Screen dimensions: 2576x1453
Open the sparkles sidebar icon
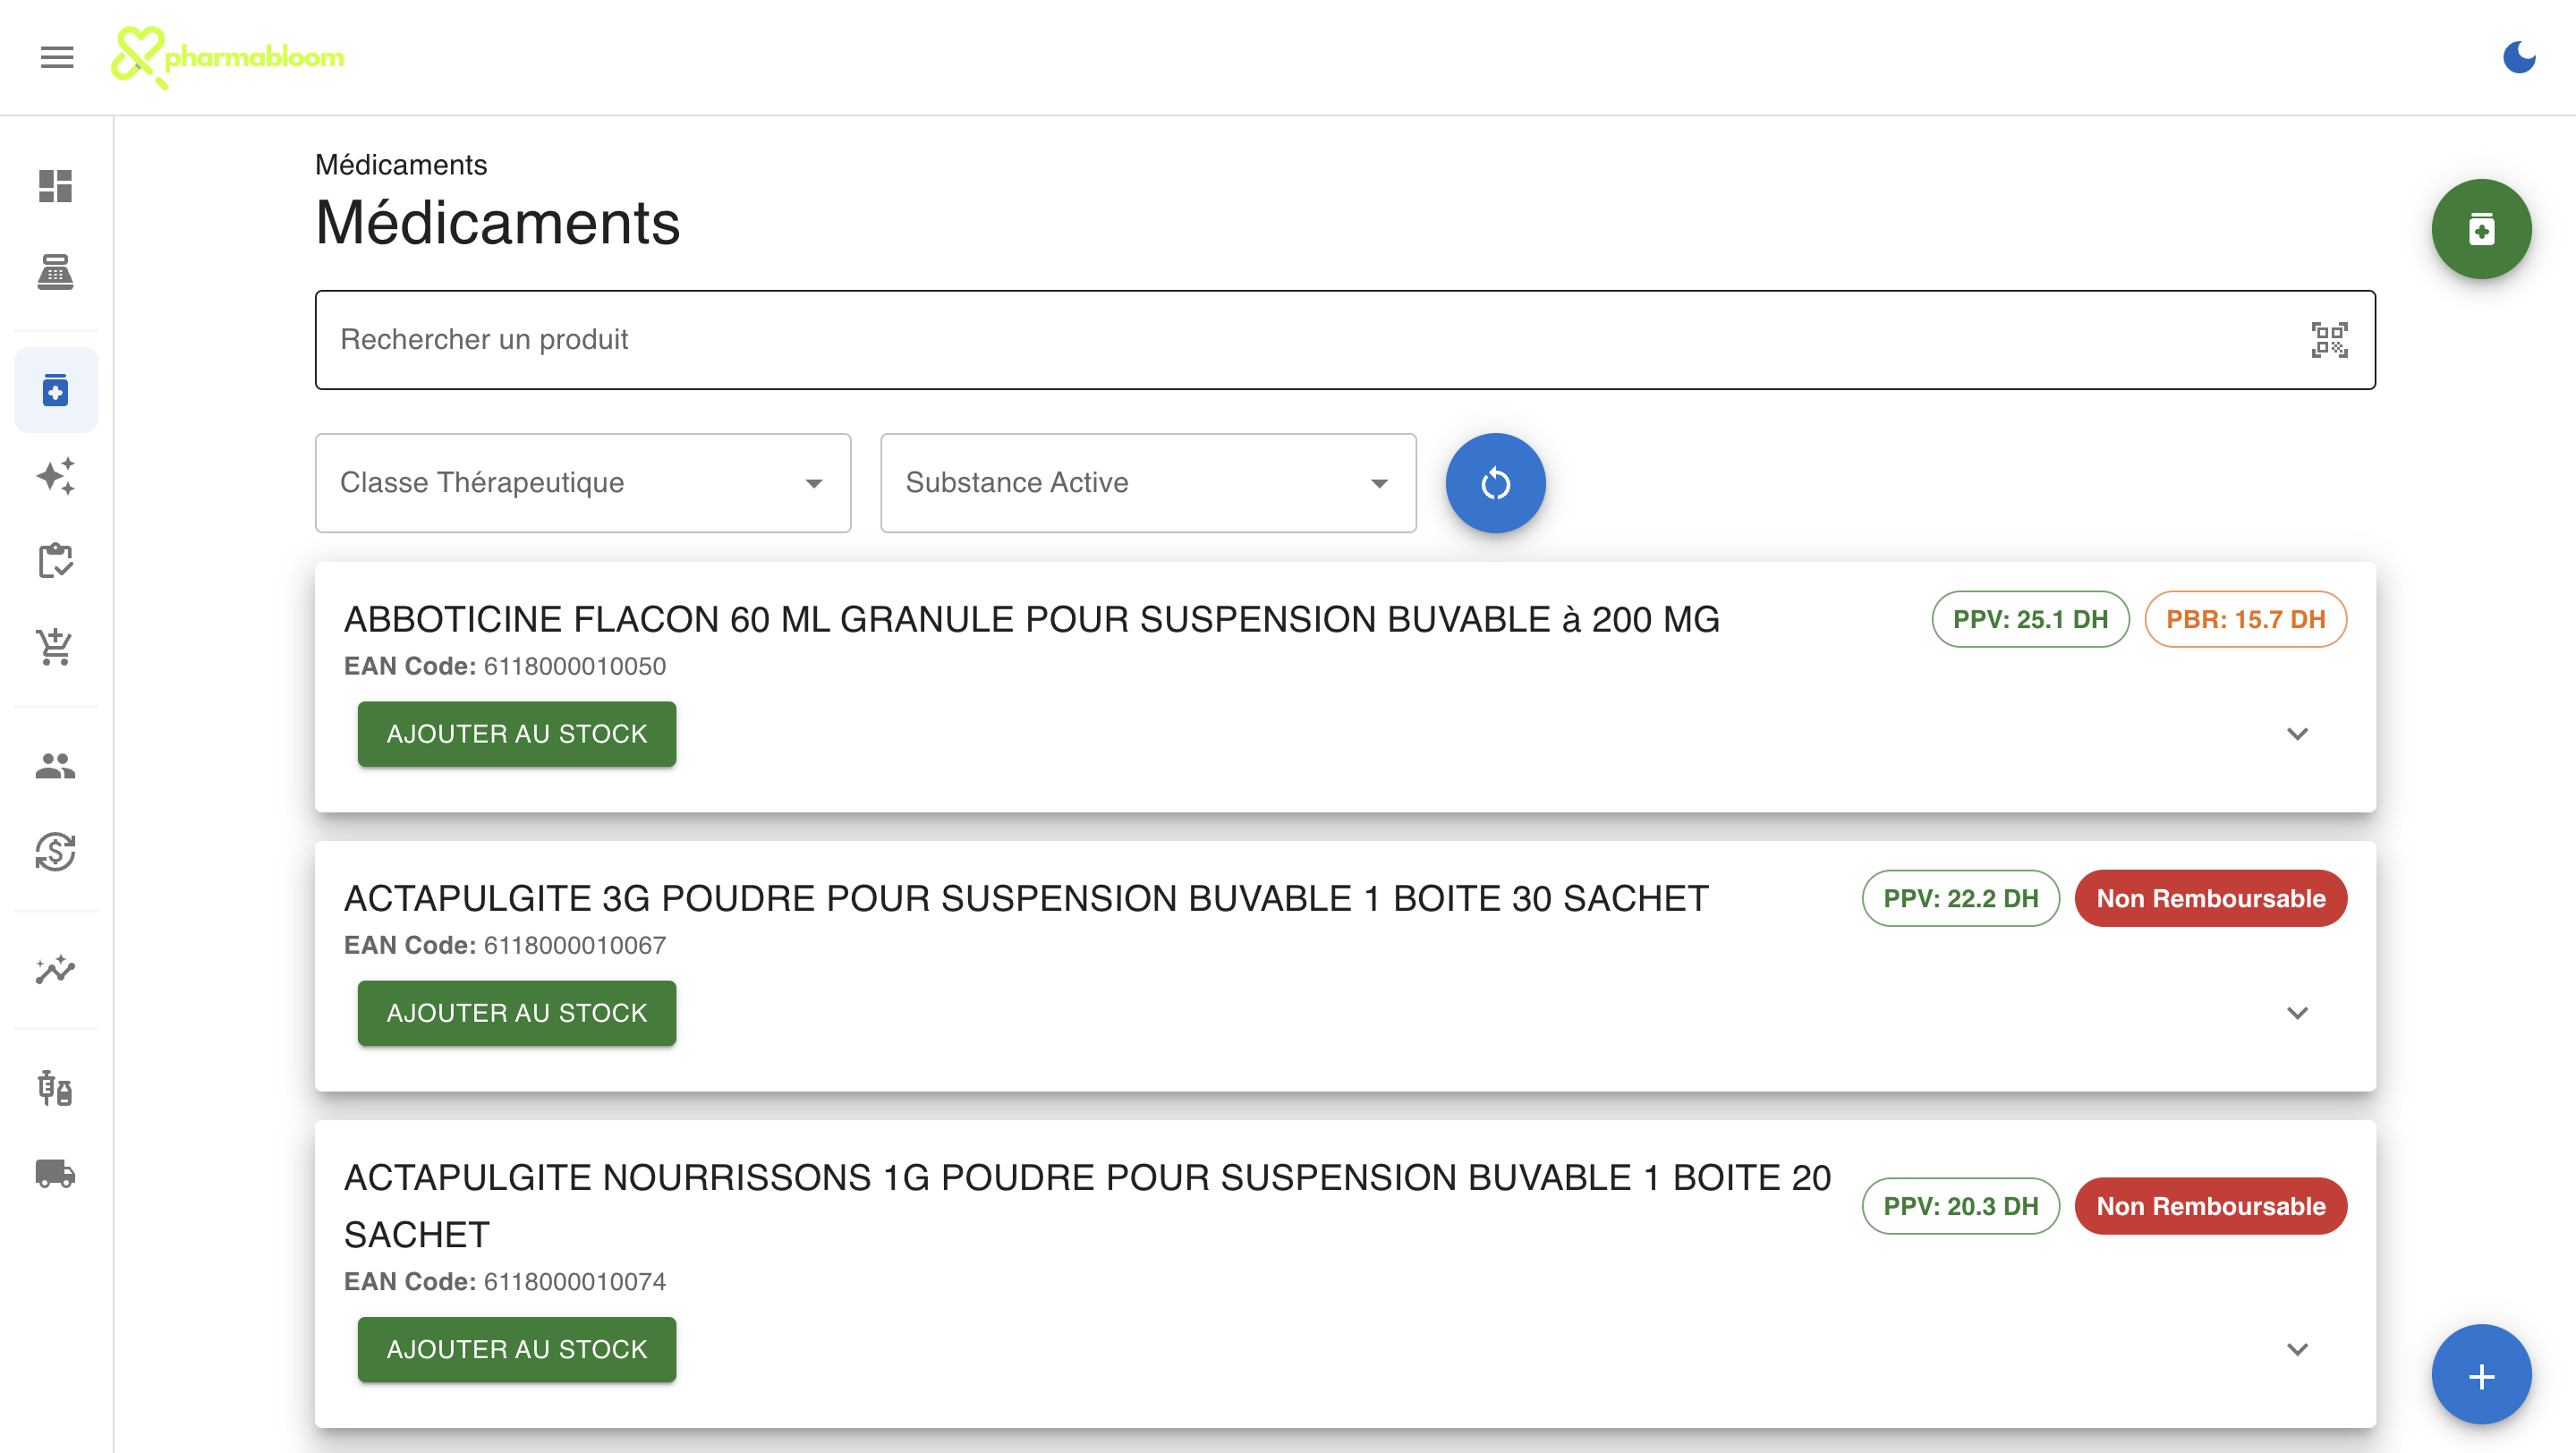pyautogui.click(x=56, y=476)
